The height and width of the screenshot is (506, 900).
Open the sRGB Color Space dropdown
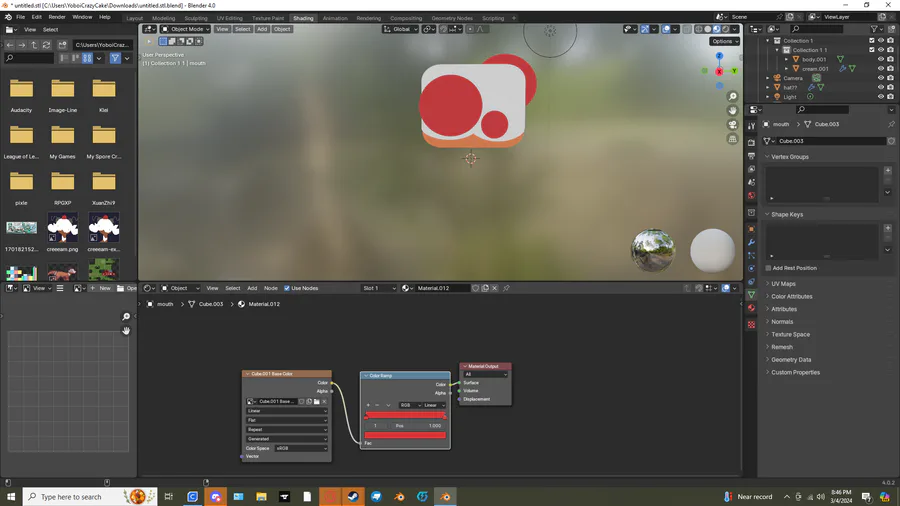click(x=301, y=448)
